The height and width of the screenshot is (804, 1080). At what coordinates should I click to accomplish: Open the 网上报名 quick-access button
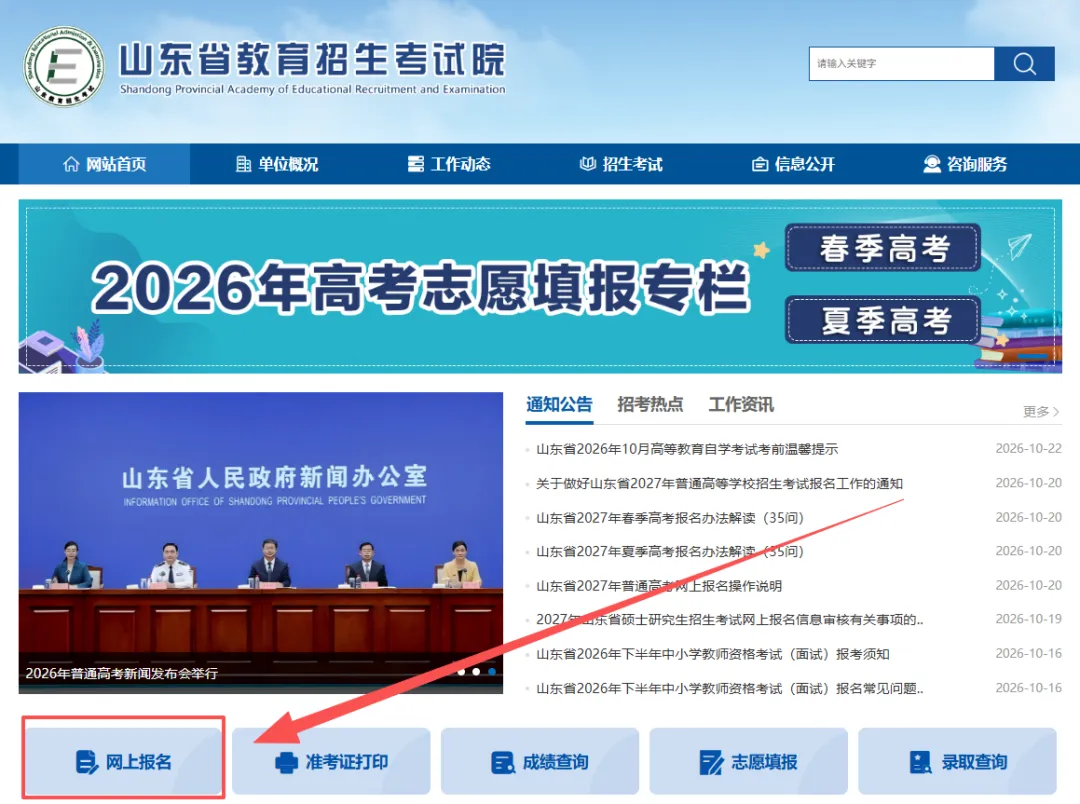click(124, 761)
